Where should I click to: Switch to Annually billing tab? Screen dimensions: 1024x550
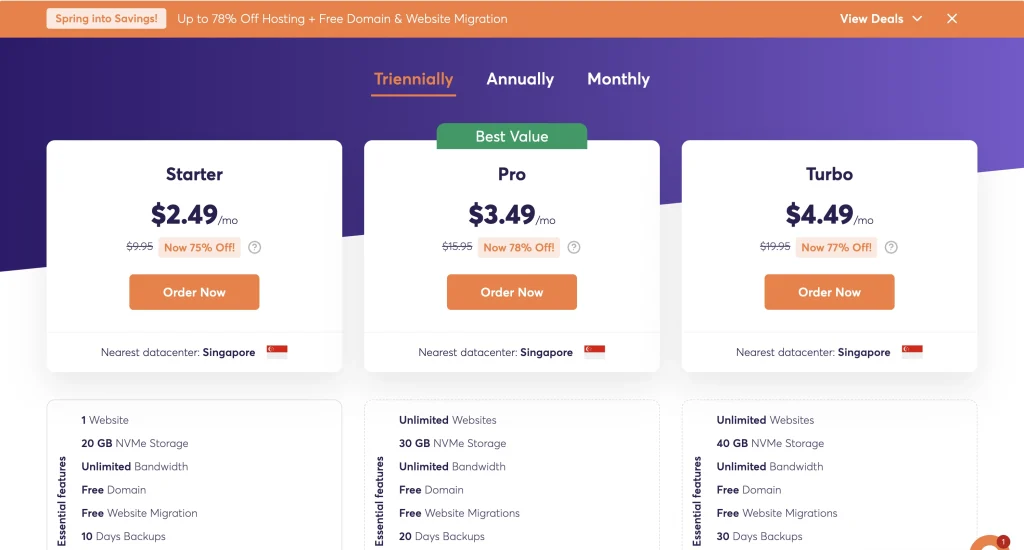(520, 79)
